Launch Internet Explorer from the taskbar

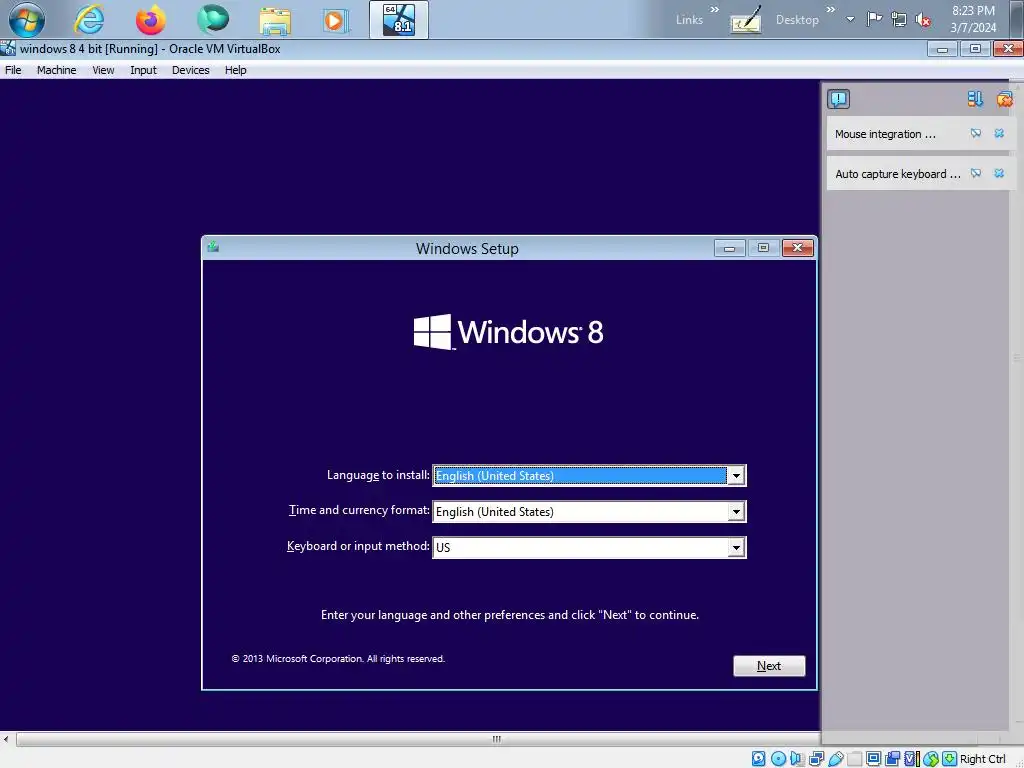(x=89, y=19)
